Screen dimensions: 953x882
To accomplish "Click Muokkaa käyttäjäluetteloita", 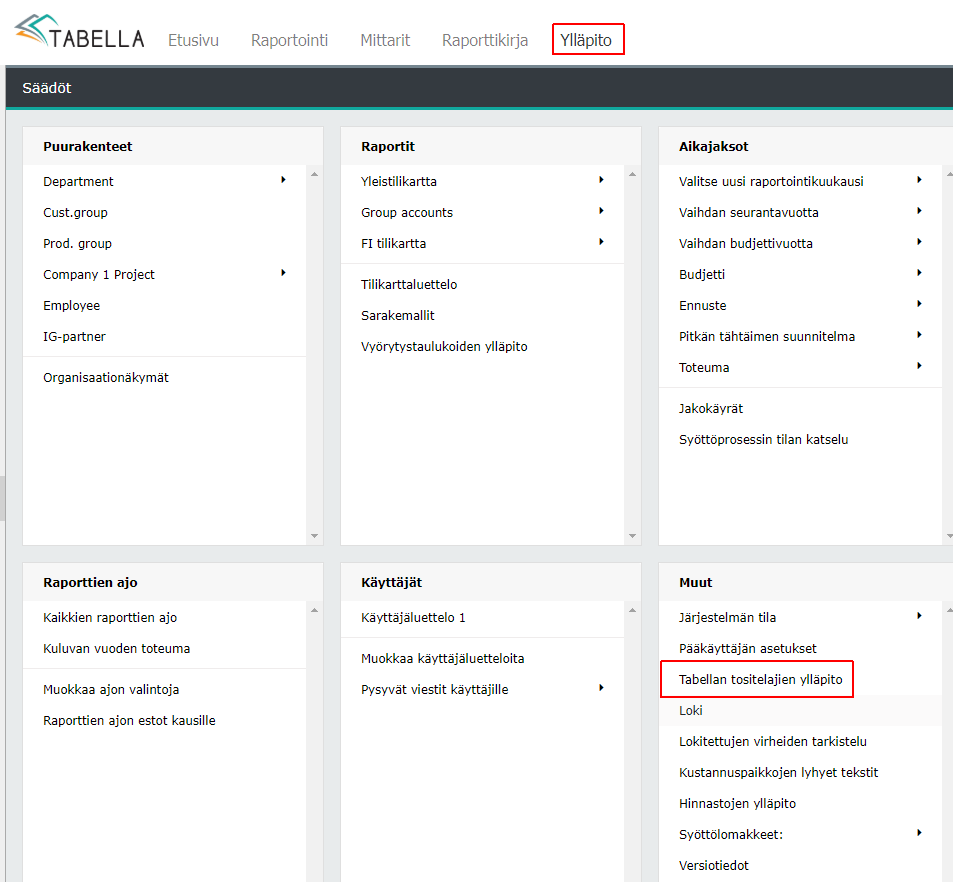I will coord(442,659).
